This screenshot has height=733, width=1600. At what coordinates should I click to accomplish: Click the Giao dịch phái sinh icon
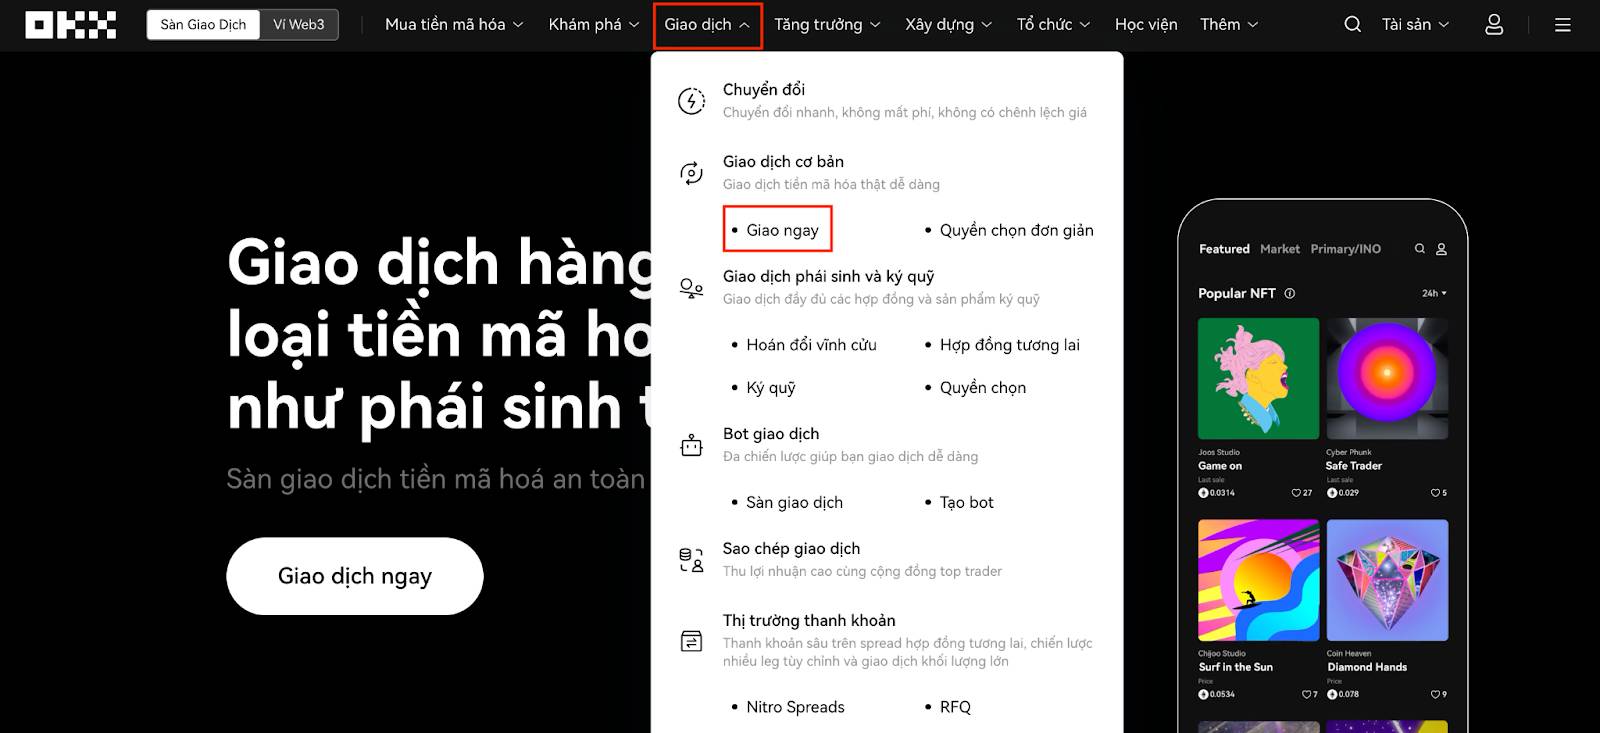[691, 288]
